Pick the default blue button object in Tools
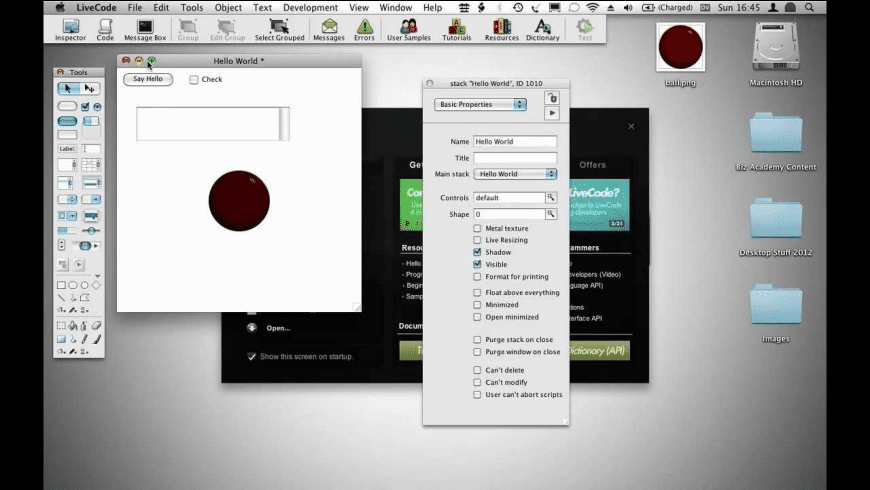 67,121
